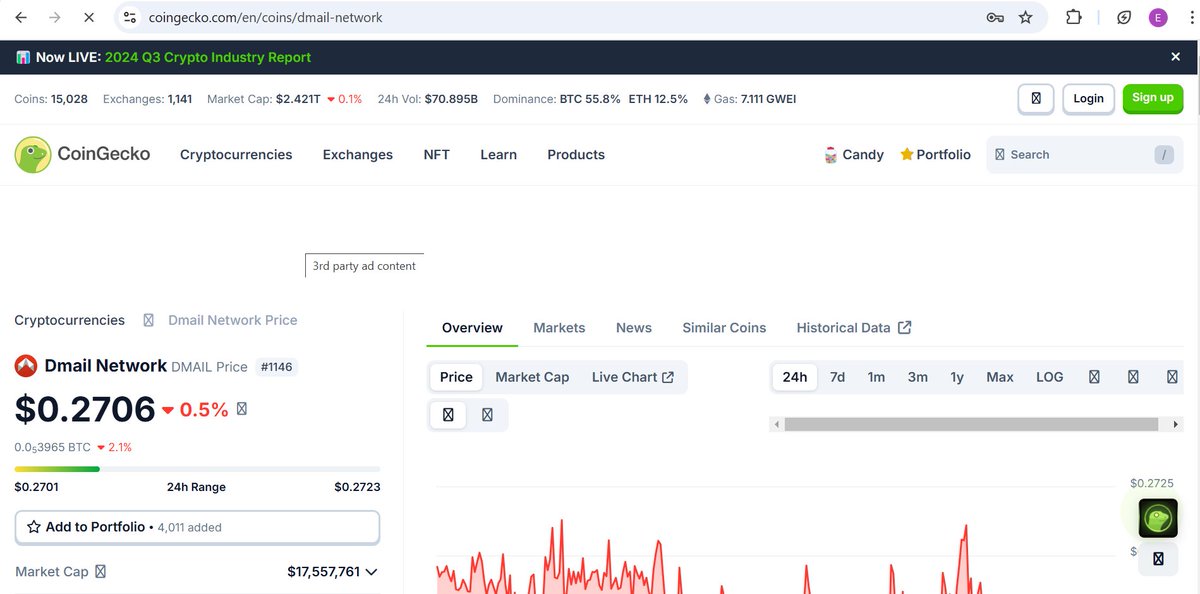Image resolution: width=1200 pixels, height=594 pixels.
Task: Click the Login button
Action: click(x=1088, y=98)
